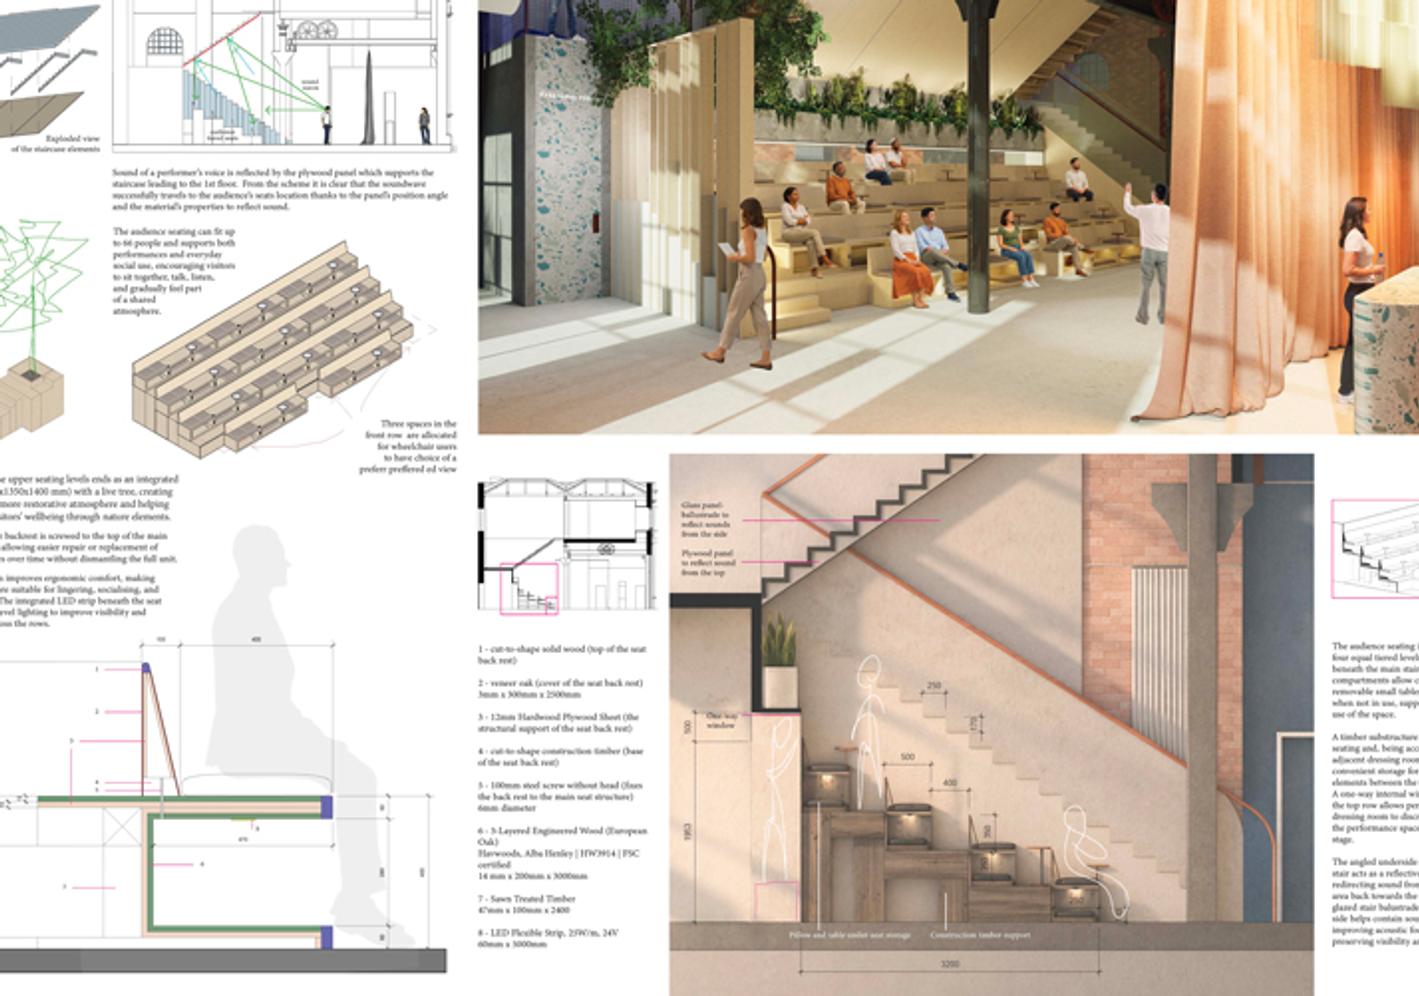The image size is (1419, 996).
Task: Open the large perspective render of the audience seating
Action: tap(948, 217)
